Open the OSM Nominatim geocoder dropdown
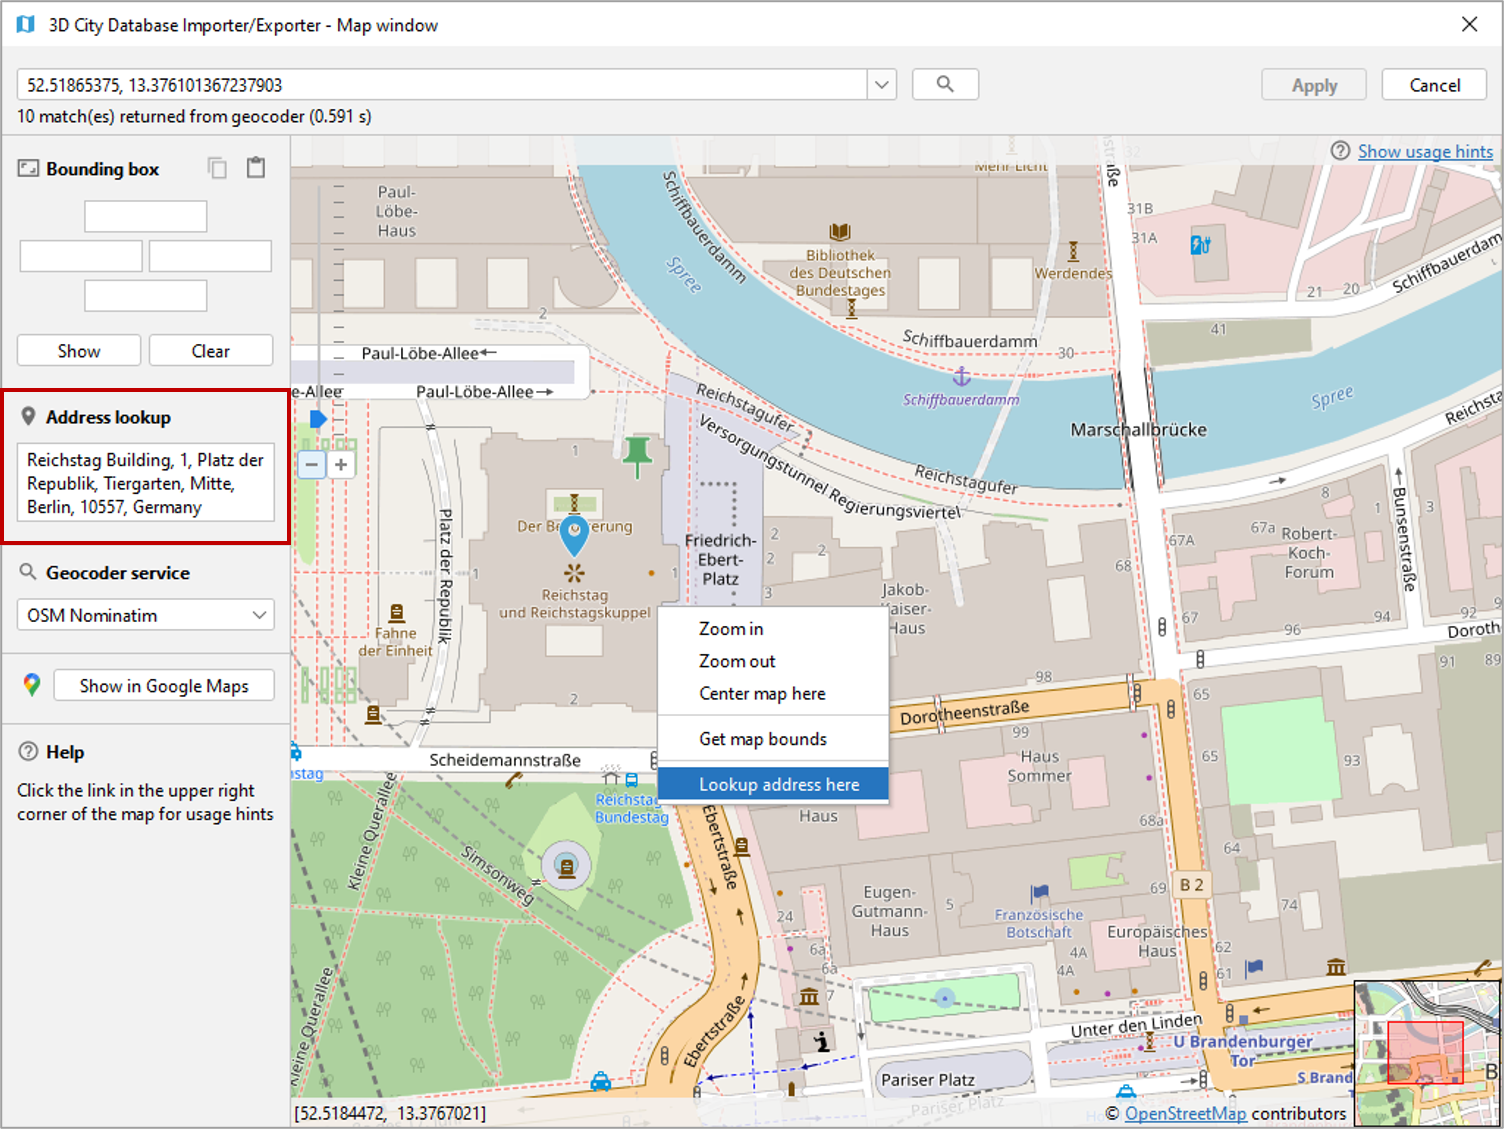 [146, 615]
